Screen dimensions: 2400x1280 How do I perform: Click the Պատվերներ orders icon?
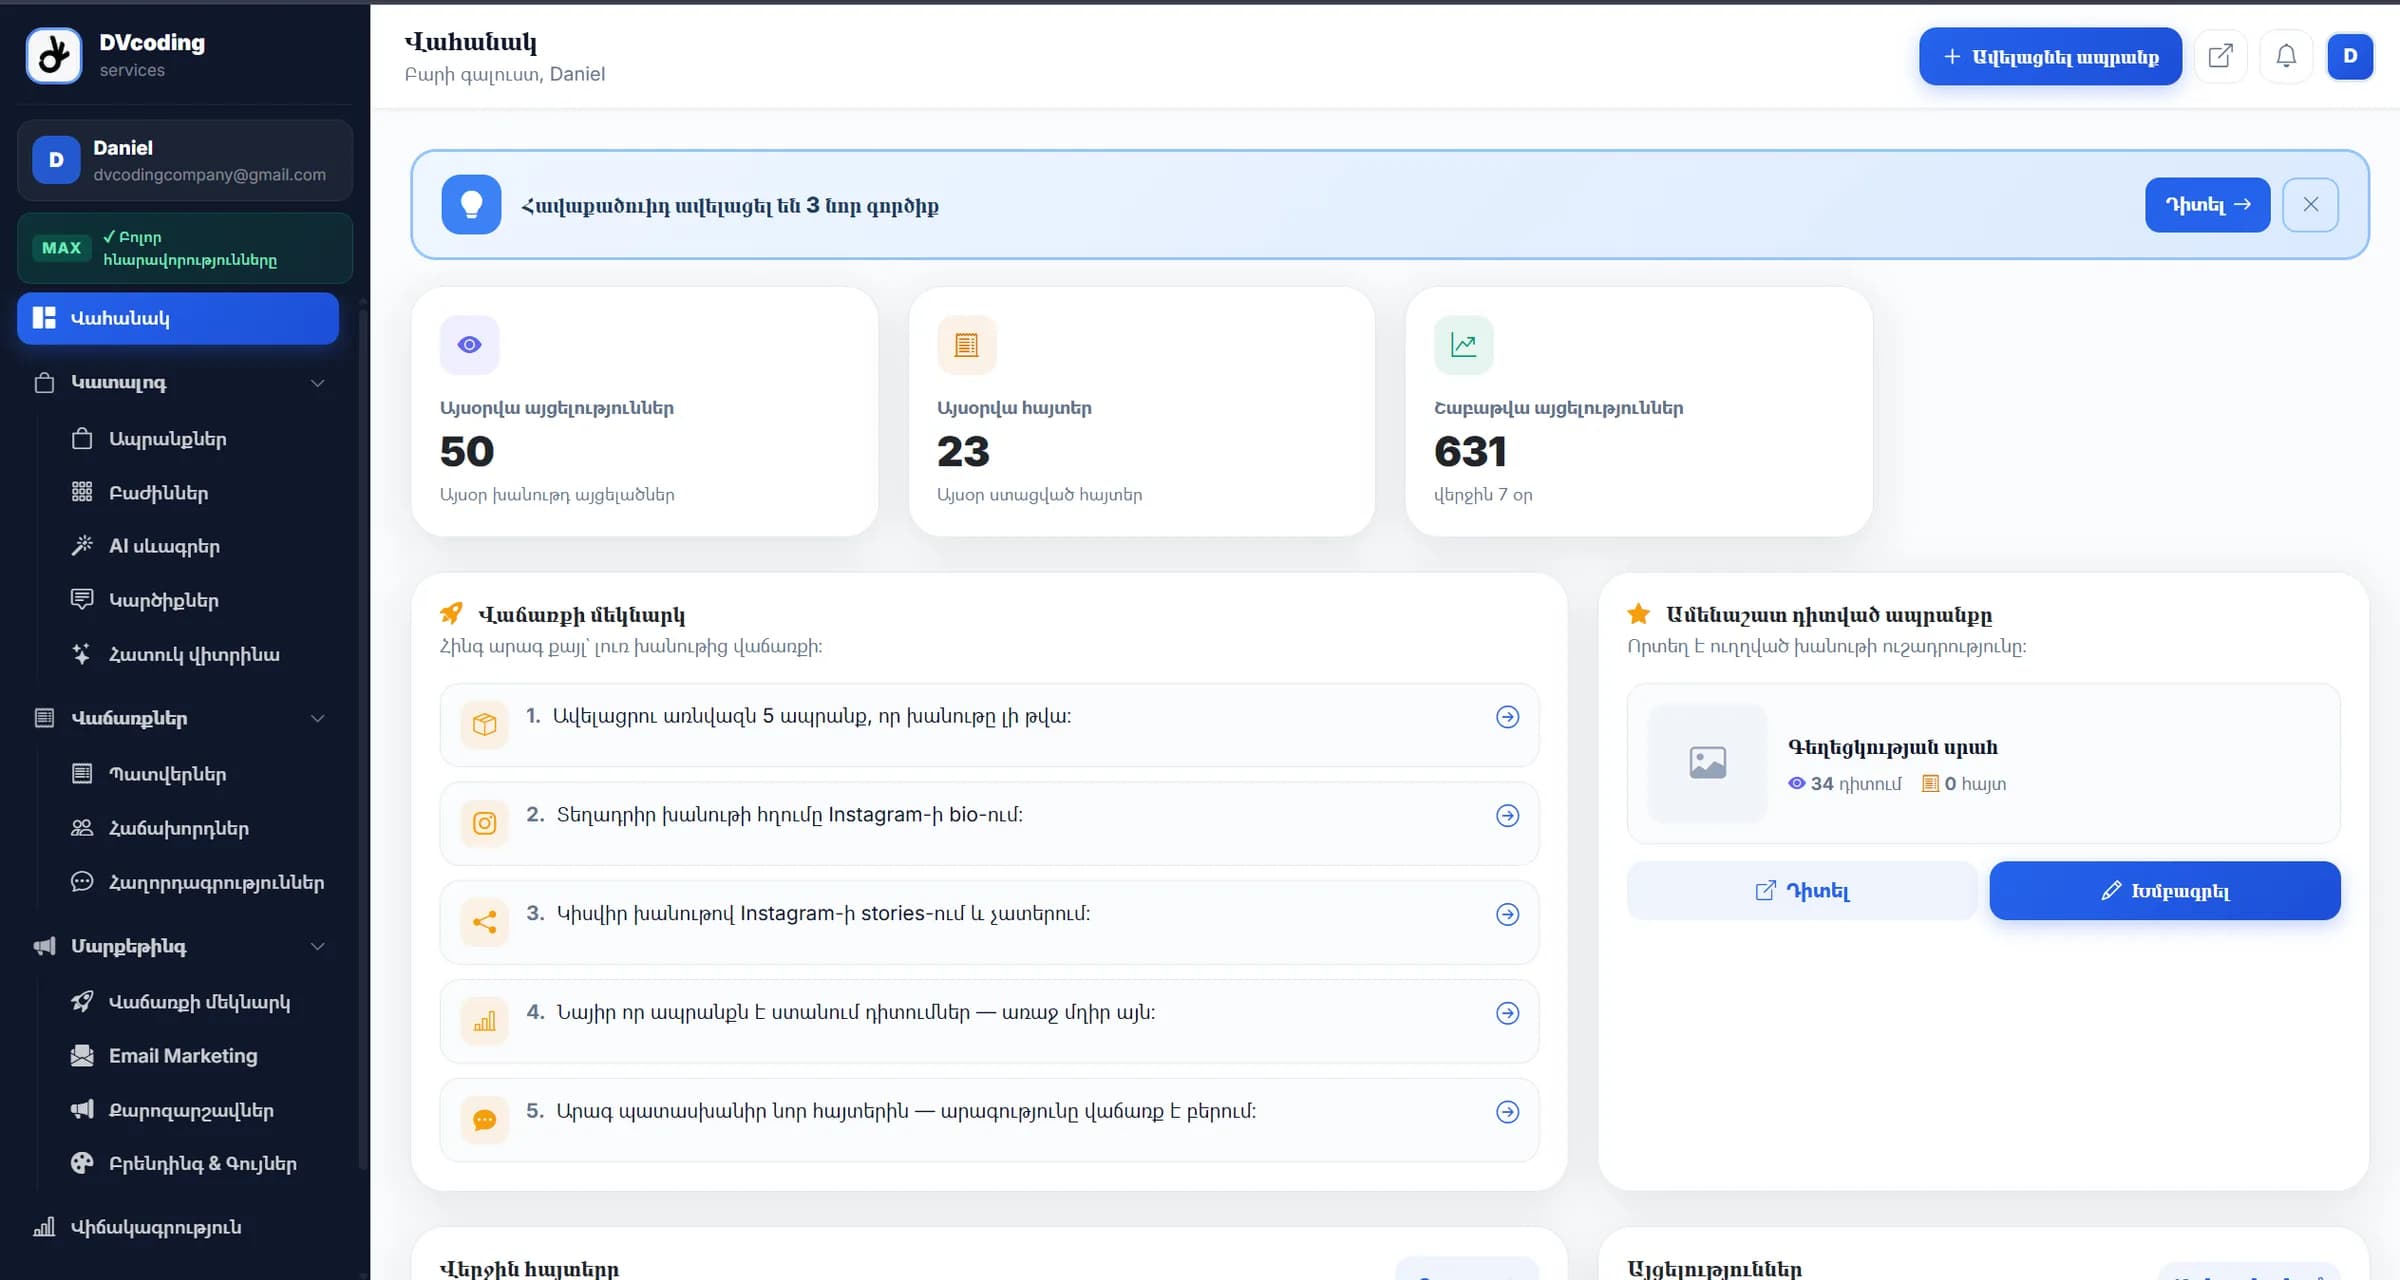82,773
